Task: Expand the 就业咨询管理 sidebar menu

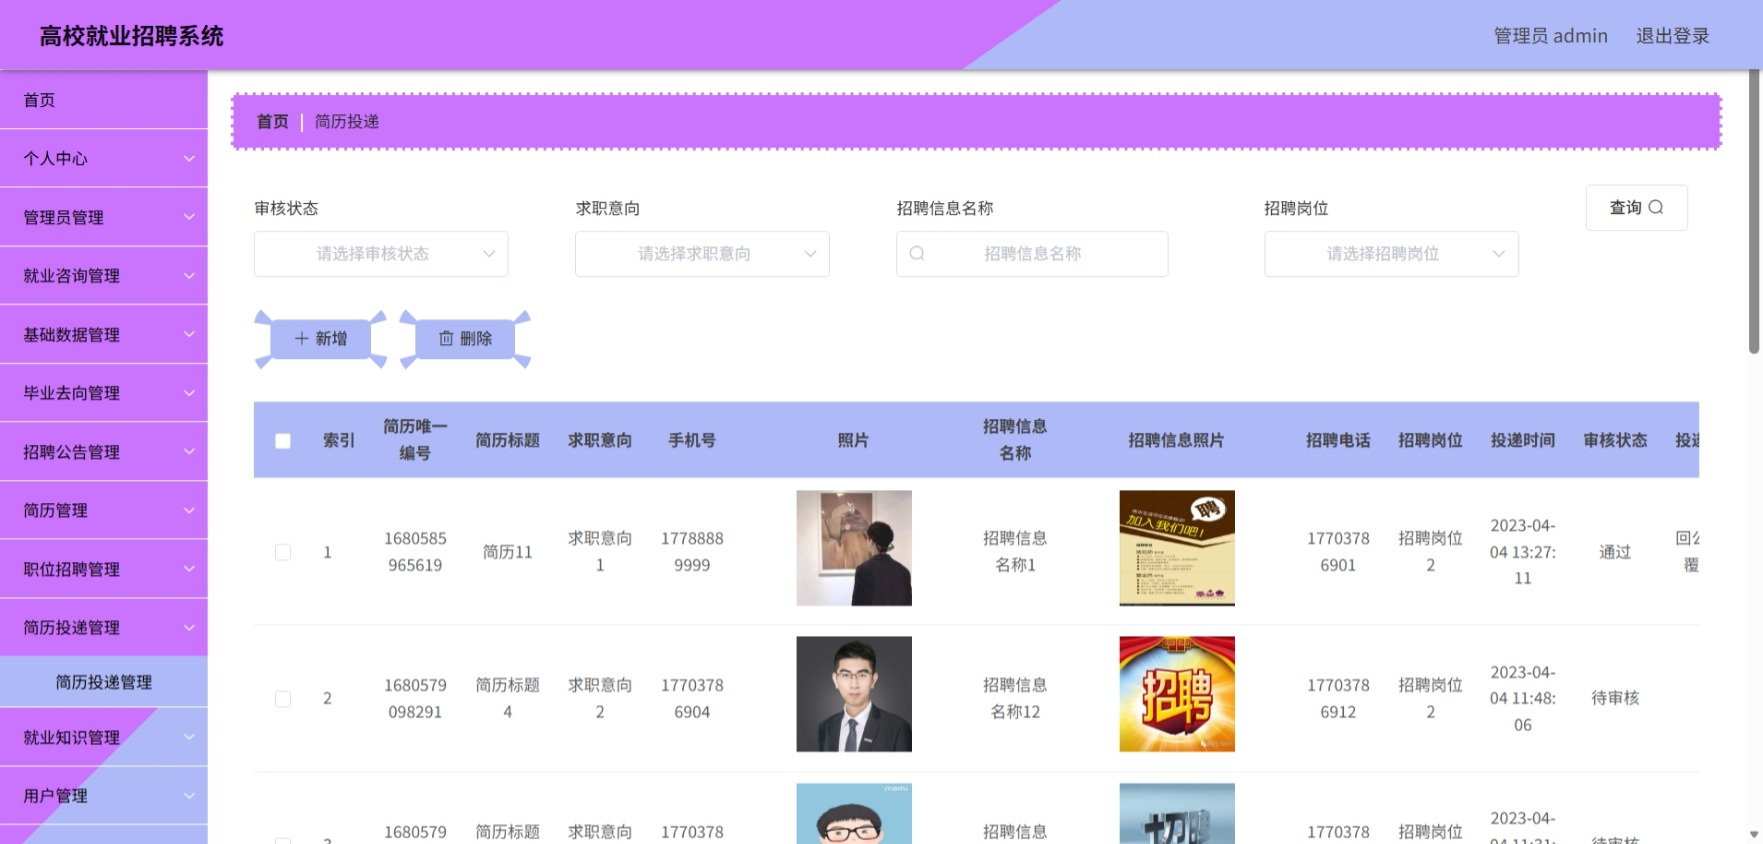Action: [x=104, y=276]
